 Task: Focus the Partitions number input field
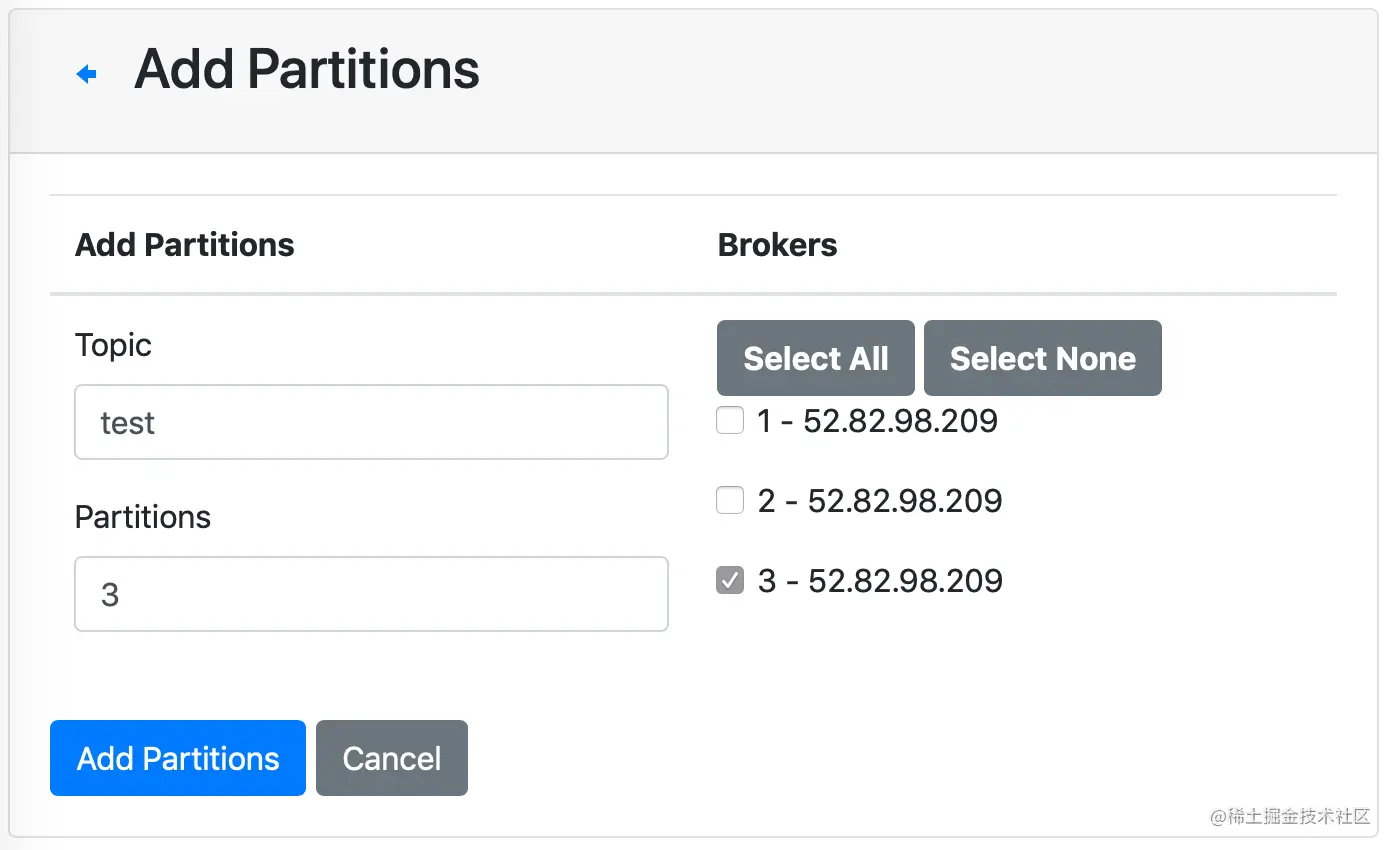tap(371, 594)
